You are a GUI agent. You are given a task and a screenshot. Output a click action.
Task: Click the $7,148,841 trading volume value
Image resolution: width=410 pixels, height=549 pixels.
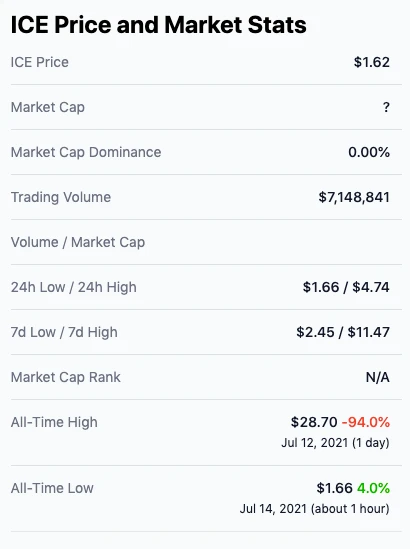(354, 197)
